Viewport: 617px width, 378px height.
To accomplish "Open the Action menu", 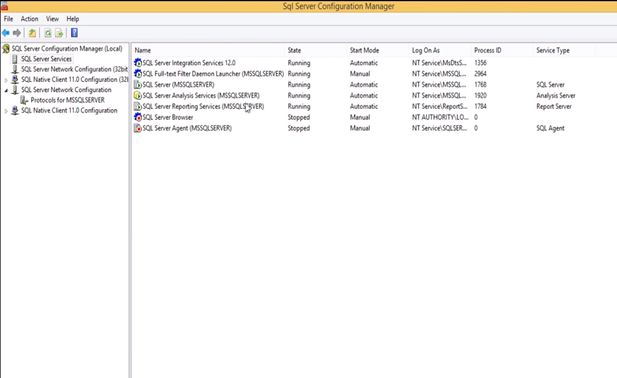I will 30,19.
